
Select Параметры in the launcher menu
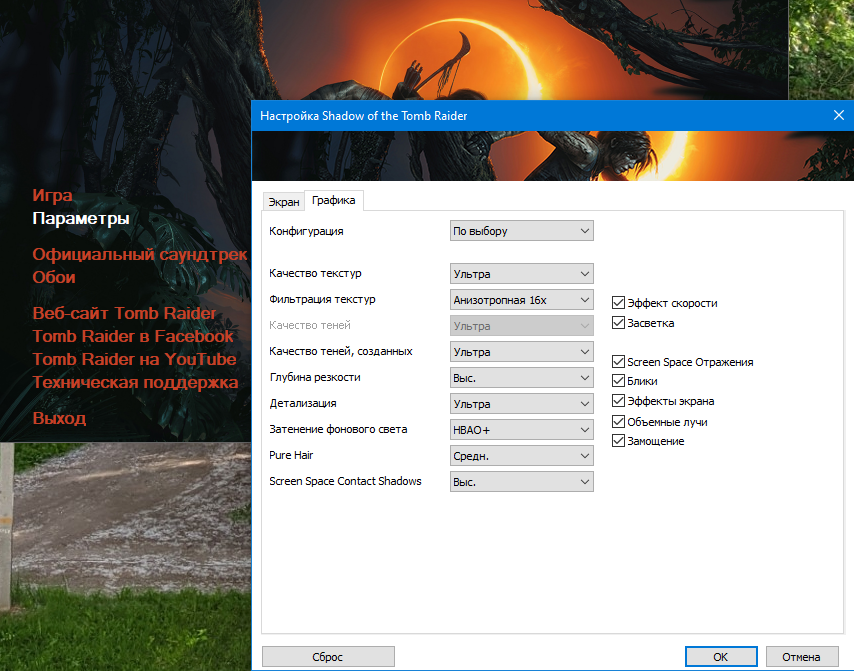[x=81, y=218]
